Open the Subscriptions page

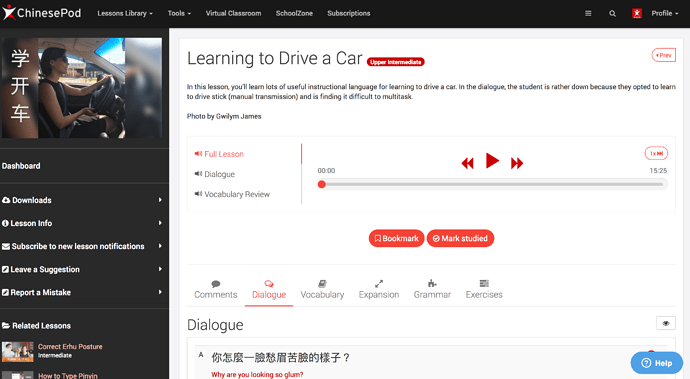pyautogui.click(x=349, y=13)
